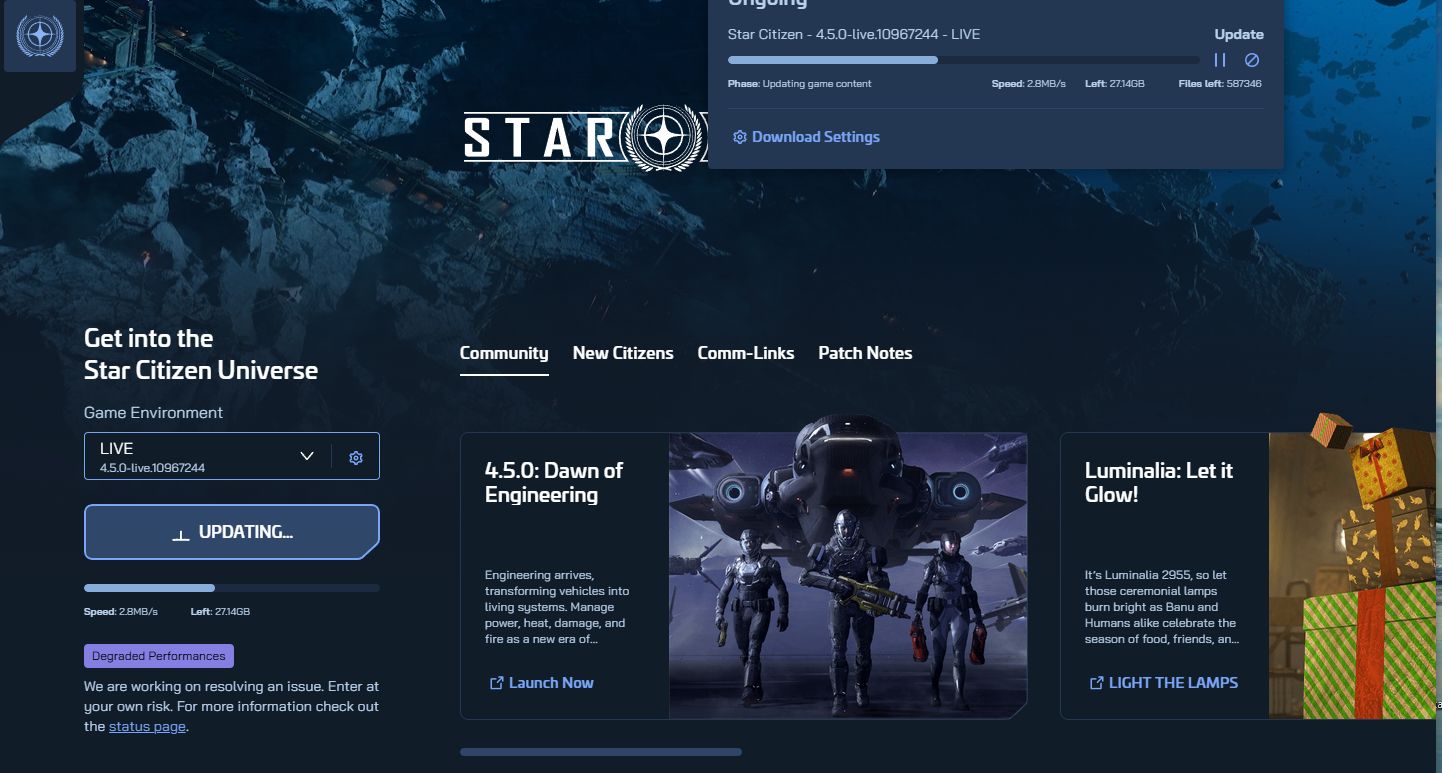This screenshot has width=1442, height=773.
Task: Click the Degraded Performances badge
Action: pos(159,656)
